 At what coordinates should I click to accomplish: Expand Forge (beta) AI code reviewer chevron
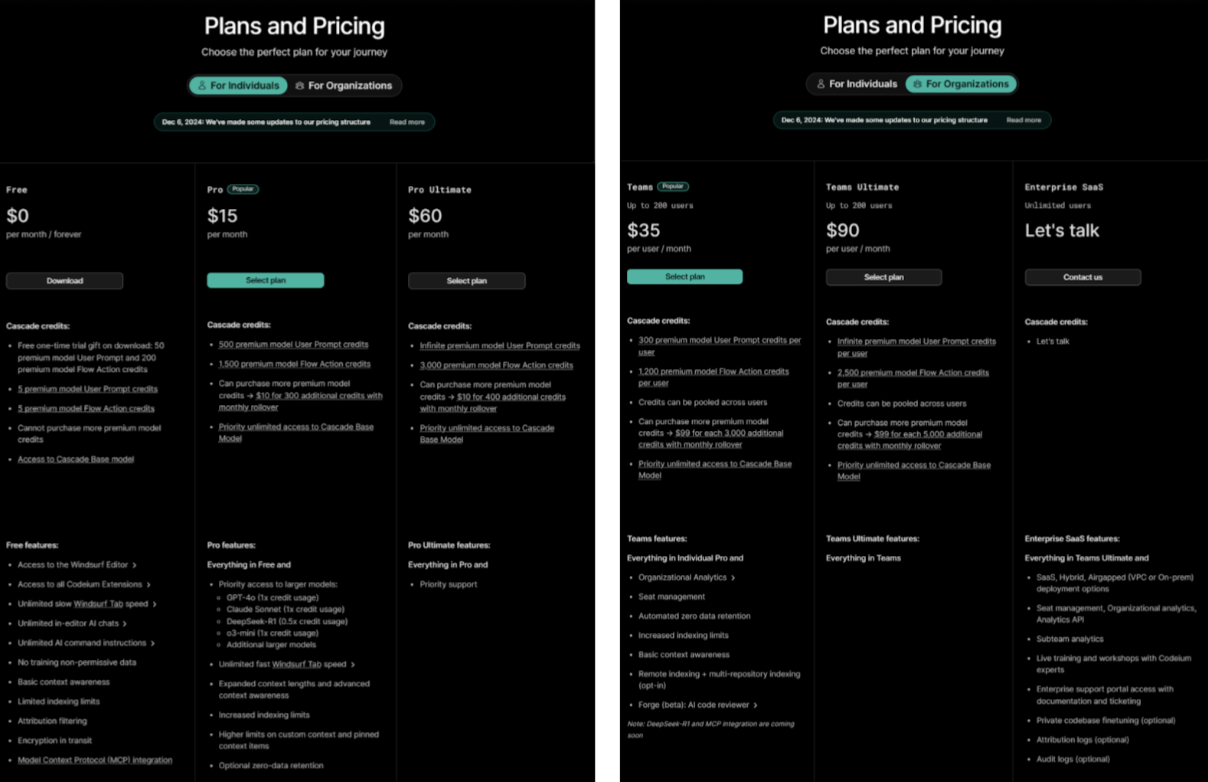(x=755, y=705)
